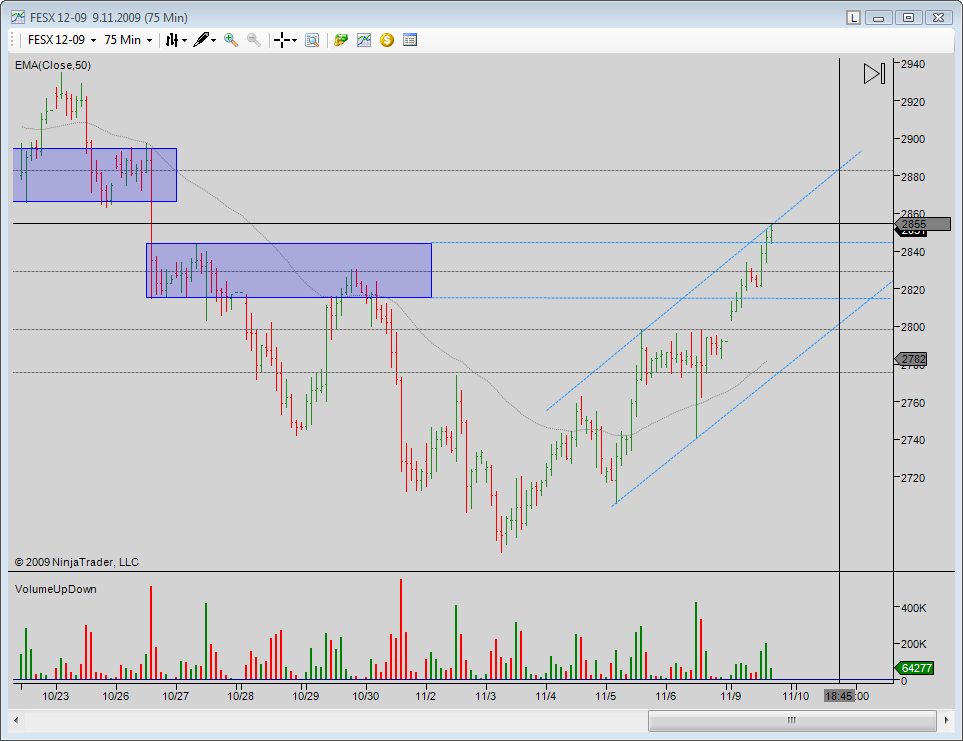Viewport: 963px width, 741px height.
Task: Click the Zoom In magnifier icon
Action: (231, 40)
